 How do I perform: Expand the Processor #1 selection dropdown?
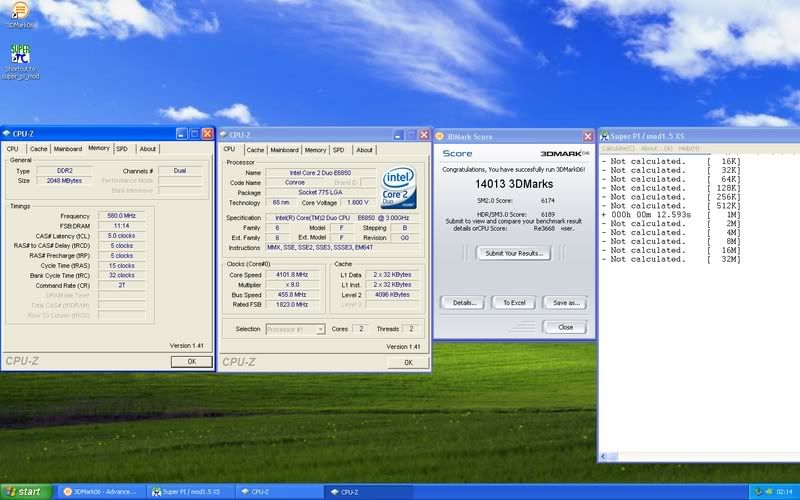(x=320, y=330)
